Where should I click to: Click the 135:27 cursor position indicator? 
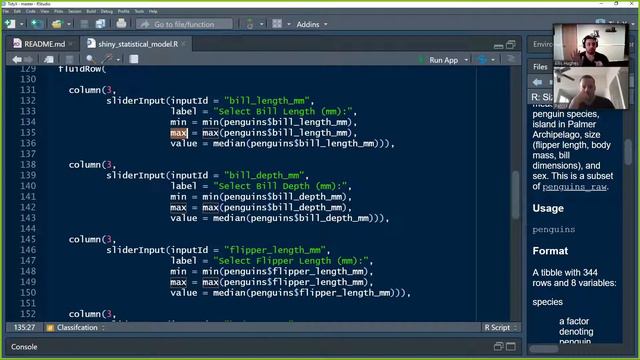24,327
